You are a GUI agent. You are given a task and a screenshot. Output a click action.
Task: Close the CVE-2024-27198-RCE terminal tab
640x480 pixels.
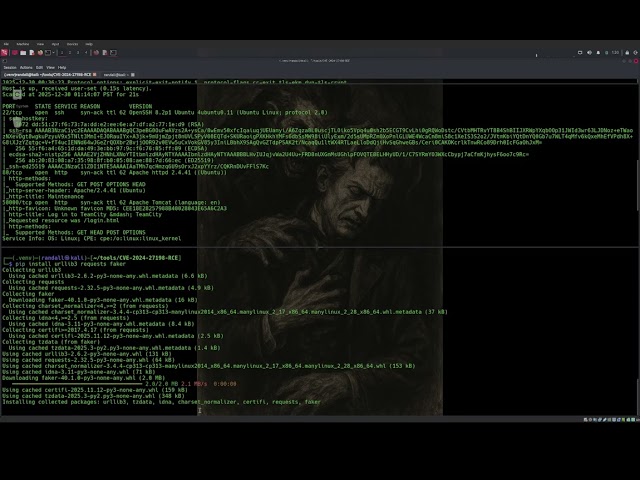click(94, 75)
